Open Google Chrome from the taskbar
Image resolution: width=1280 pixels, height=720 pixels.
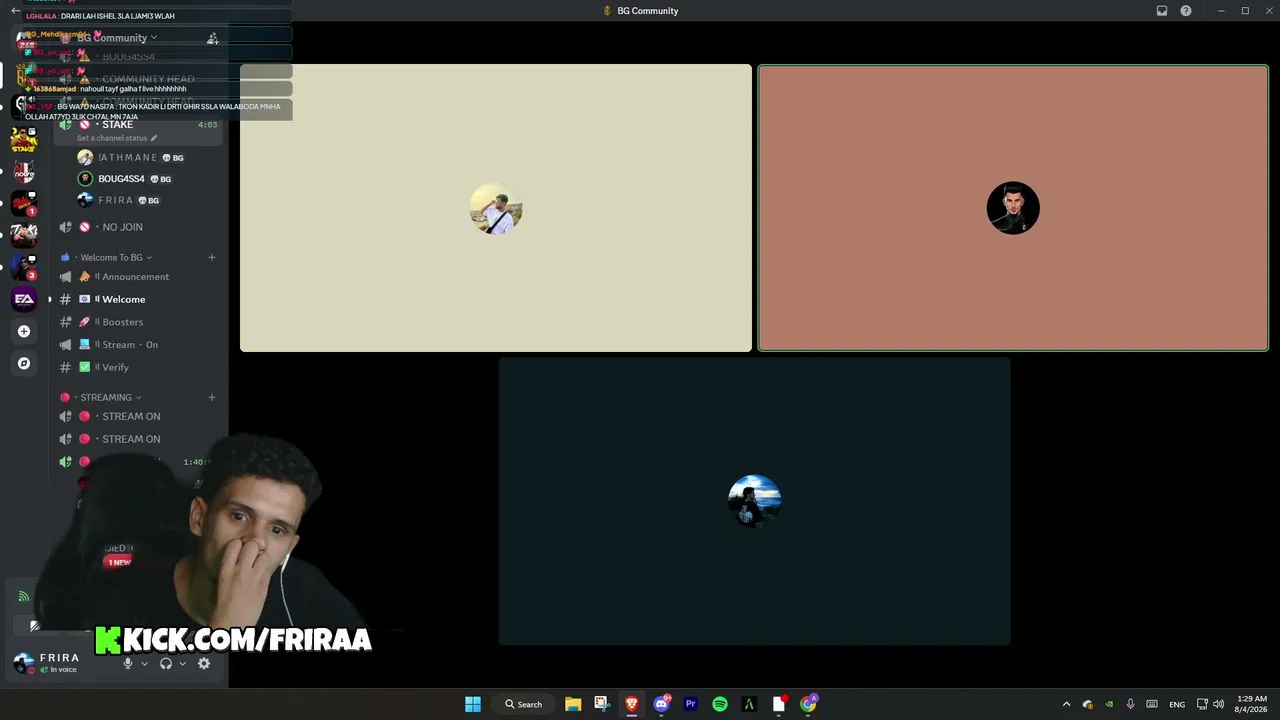[x=808, y=704]
